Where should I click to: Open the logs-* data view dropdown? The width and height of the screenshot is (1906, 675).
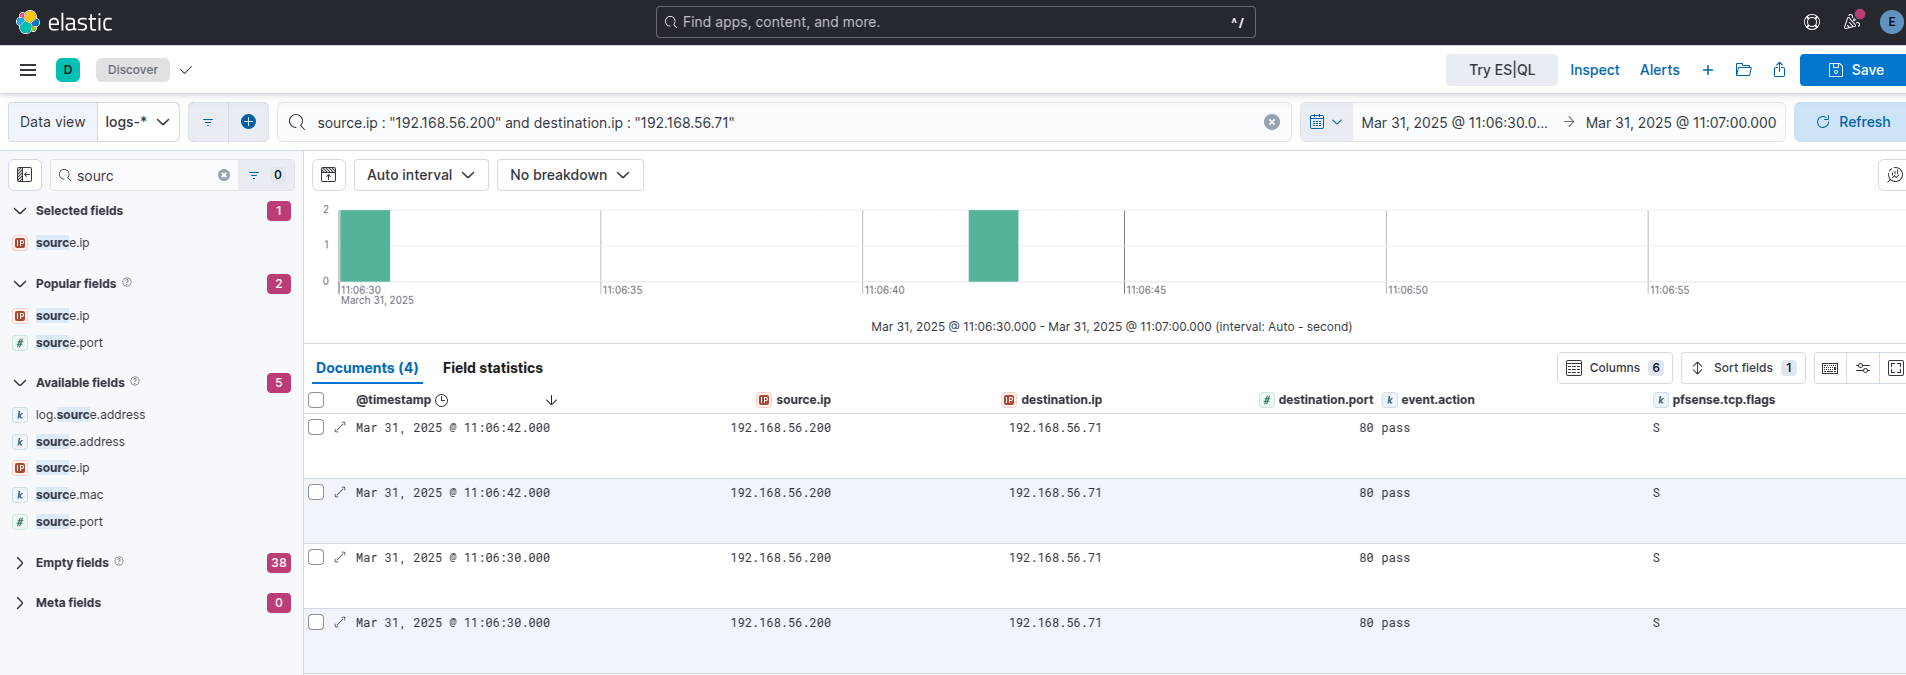point(138,122)
